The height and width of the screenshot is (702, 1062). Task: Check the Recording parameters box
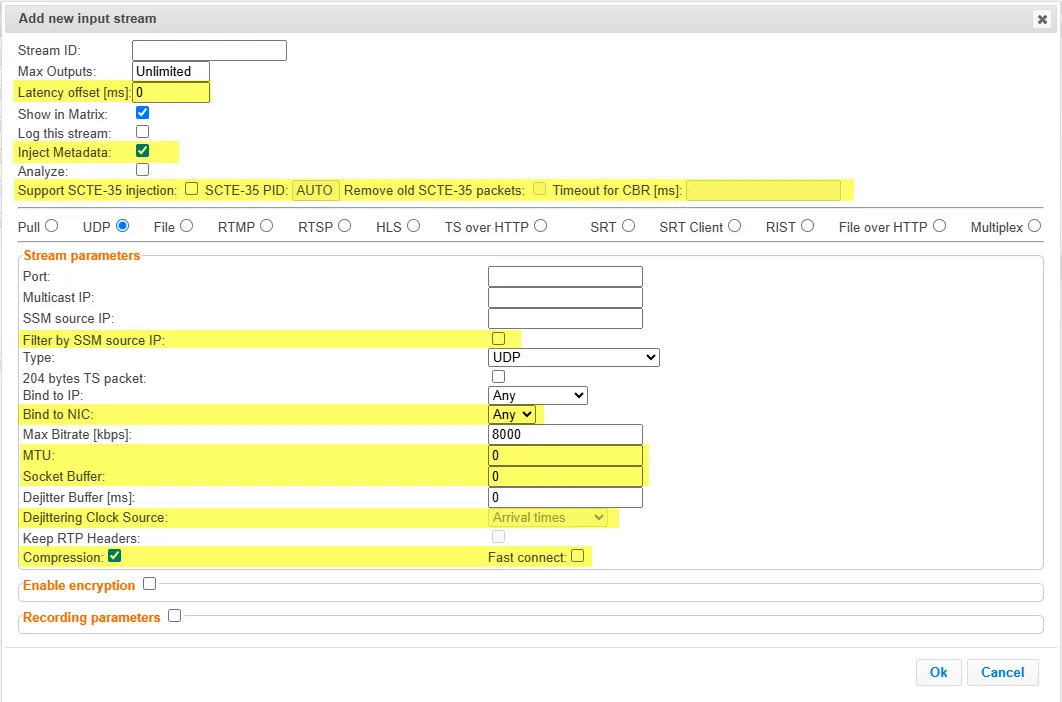[x=175, y=615]
